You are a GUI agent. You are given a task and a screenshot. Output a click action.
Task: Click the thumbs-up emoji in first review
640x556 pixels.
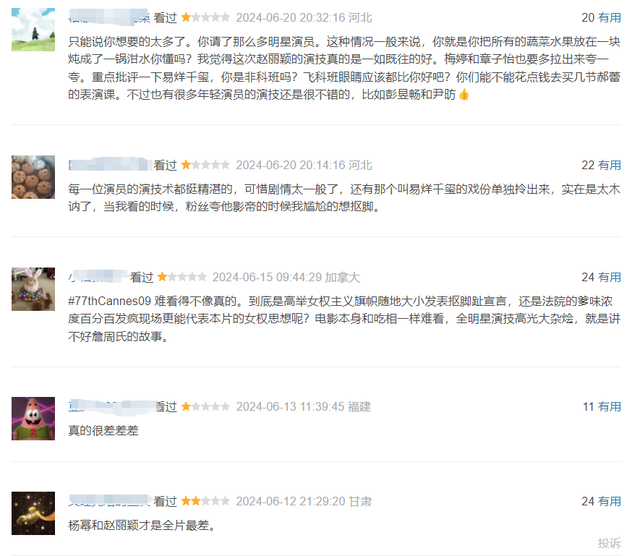coord(464,95)
